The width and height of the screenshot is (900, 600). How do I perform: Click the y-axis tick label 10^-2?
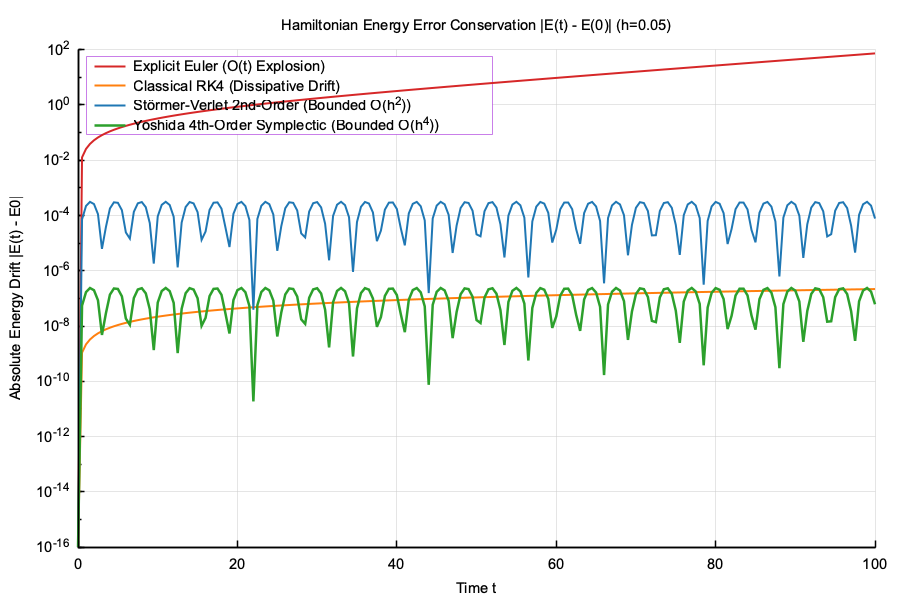[x=56, y=160]
